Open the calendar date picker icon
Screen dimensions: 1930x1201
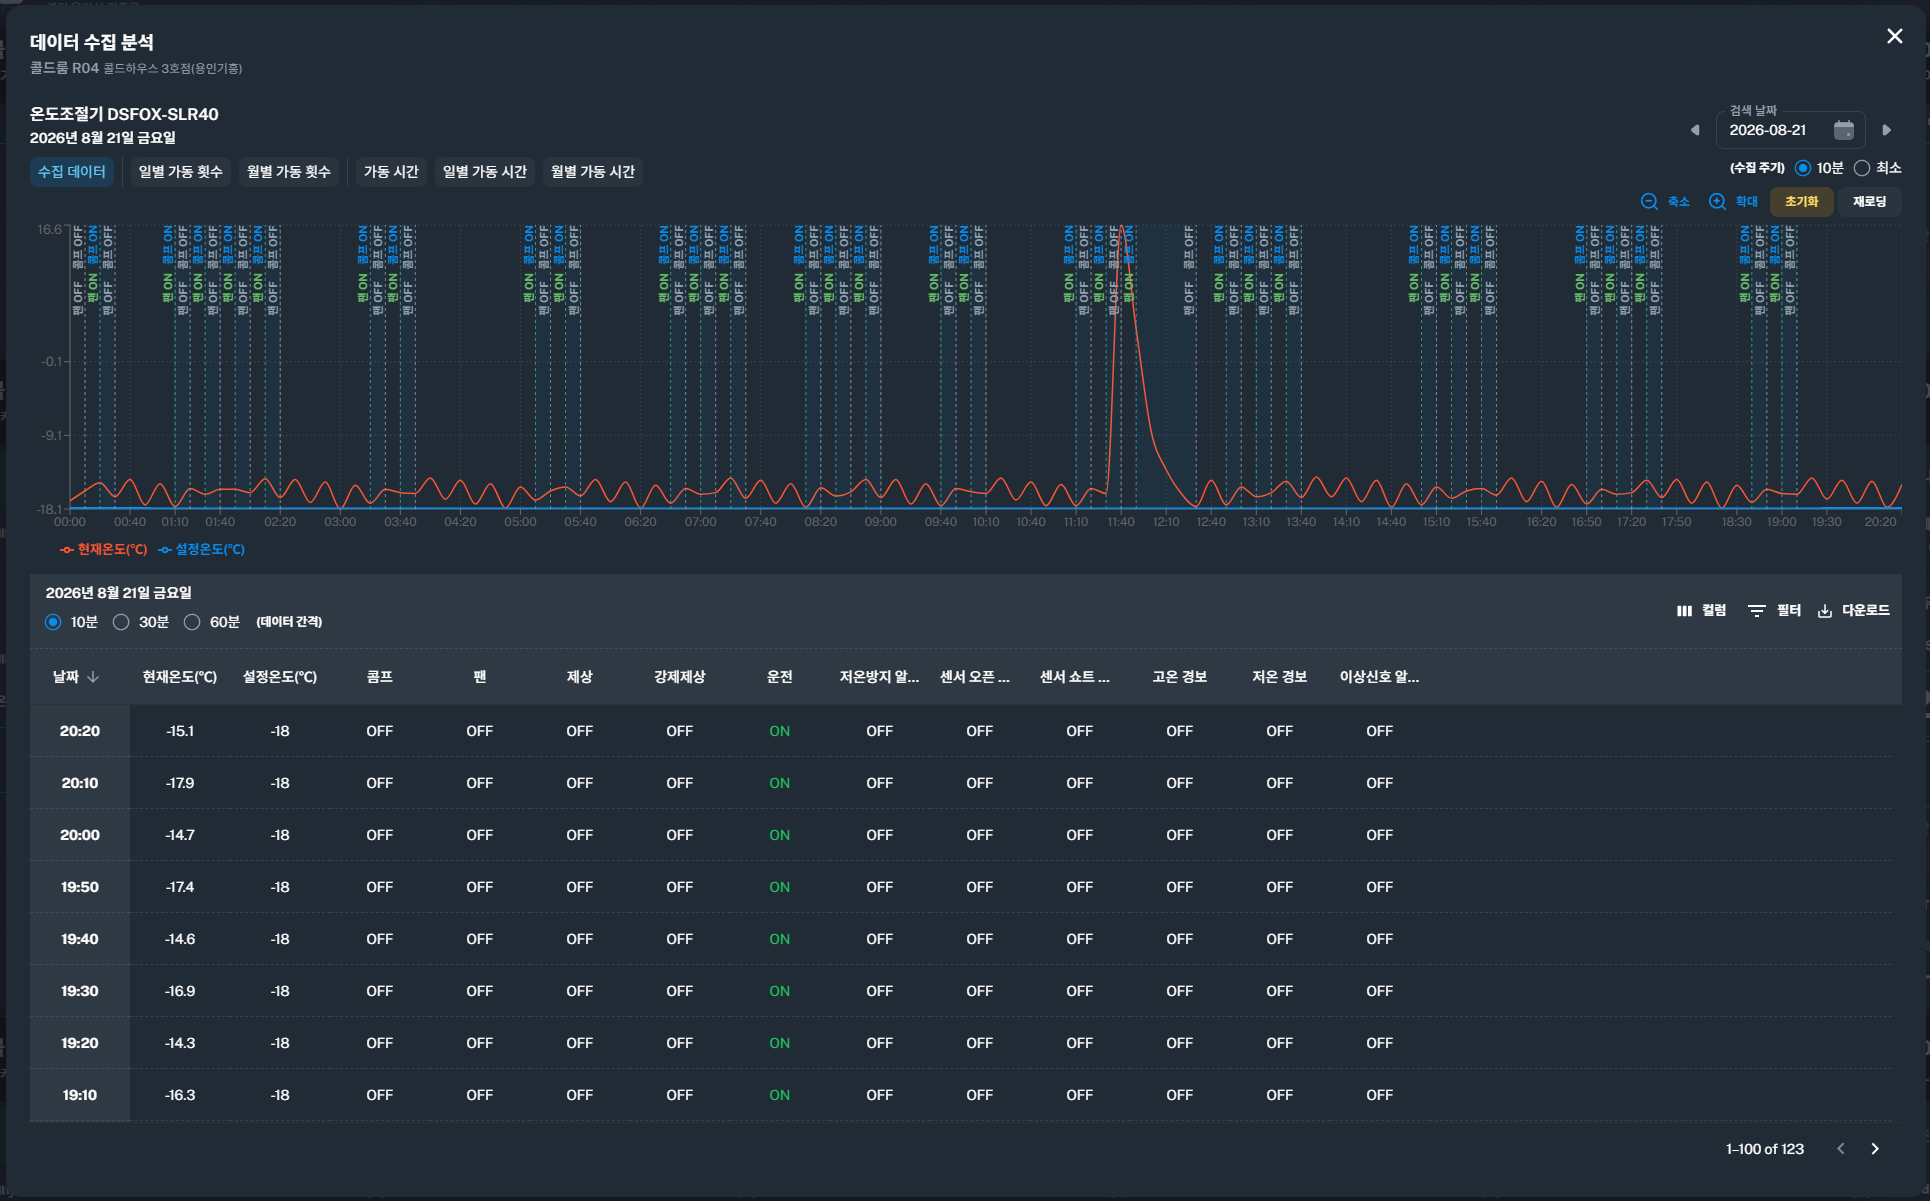(x=1844, y=130)
